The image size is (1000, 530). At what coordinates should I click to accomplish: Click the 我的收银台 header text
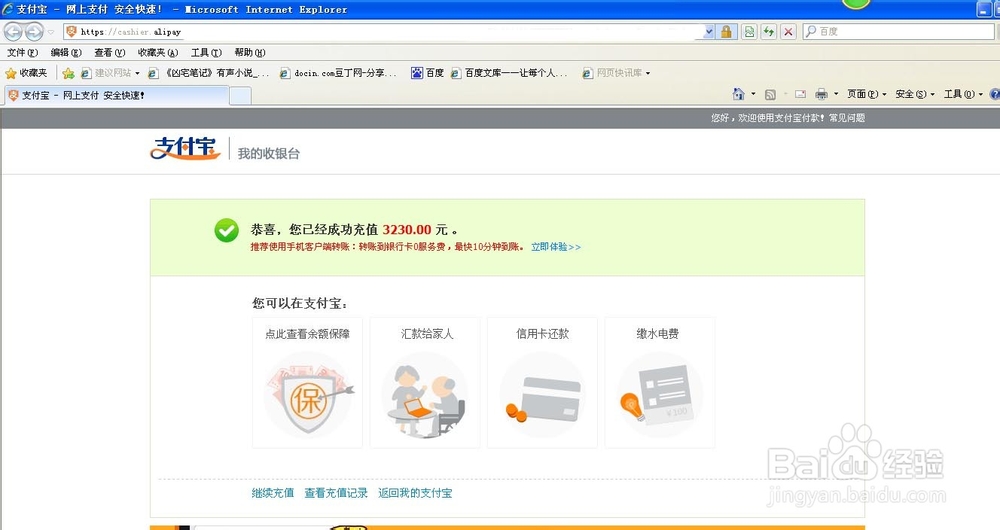click(268, 153)
